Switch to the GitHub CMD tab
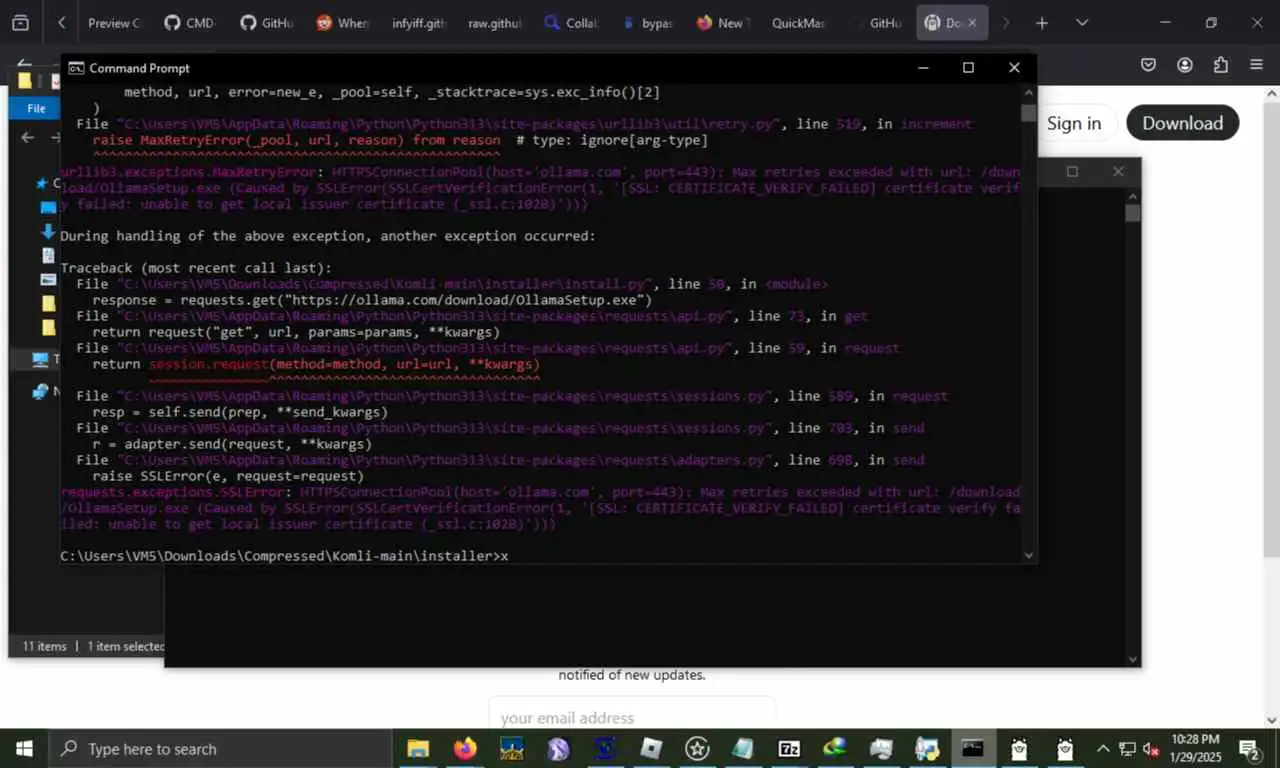 (x=188, y=22)
